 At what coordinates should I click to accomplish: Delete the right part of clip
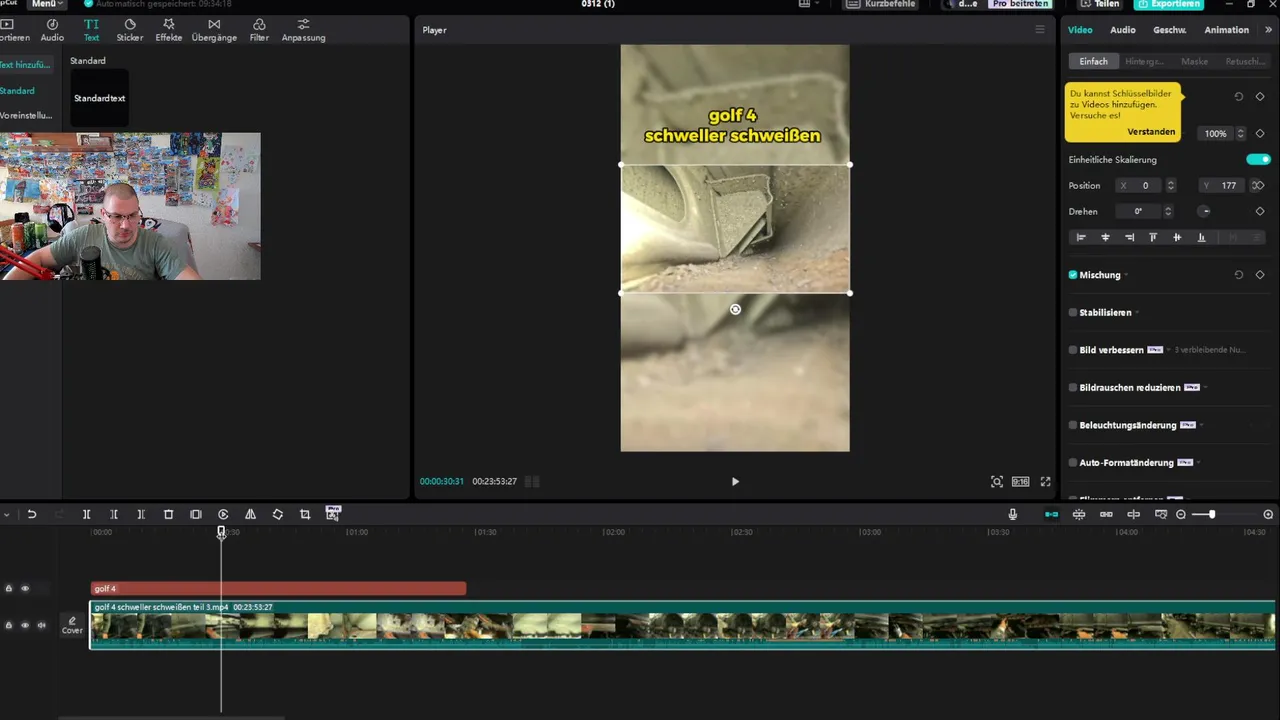(141, 514)
